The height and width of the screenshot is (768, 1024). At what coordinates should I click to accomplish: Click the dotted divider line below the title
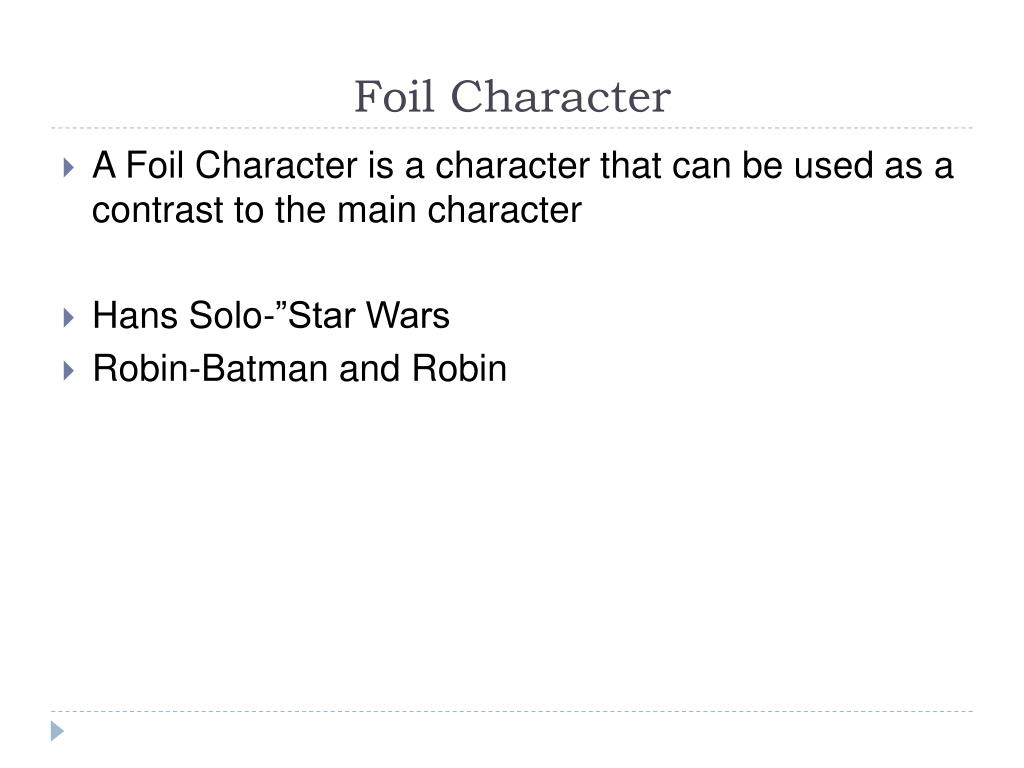(512, 128)
